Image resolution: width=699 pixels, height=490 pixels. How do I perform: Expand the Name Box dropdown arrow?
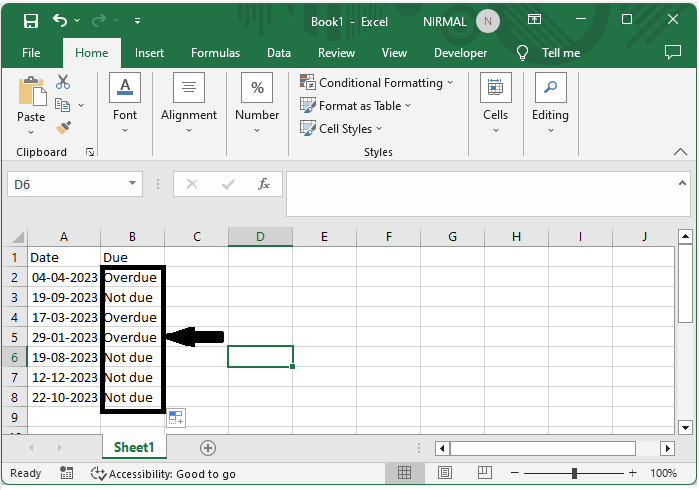click(x=133, y=184)
